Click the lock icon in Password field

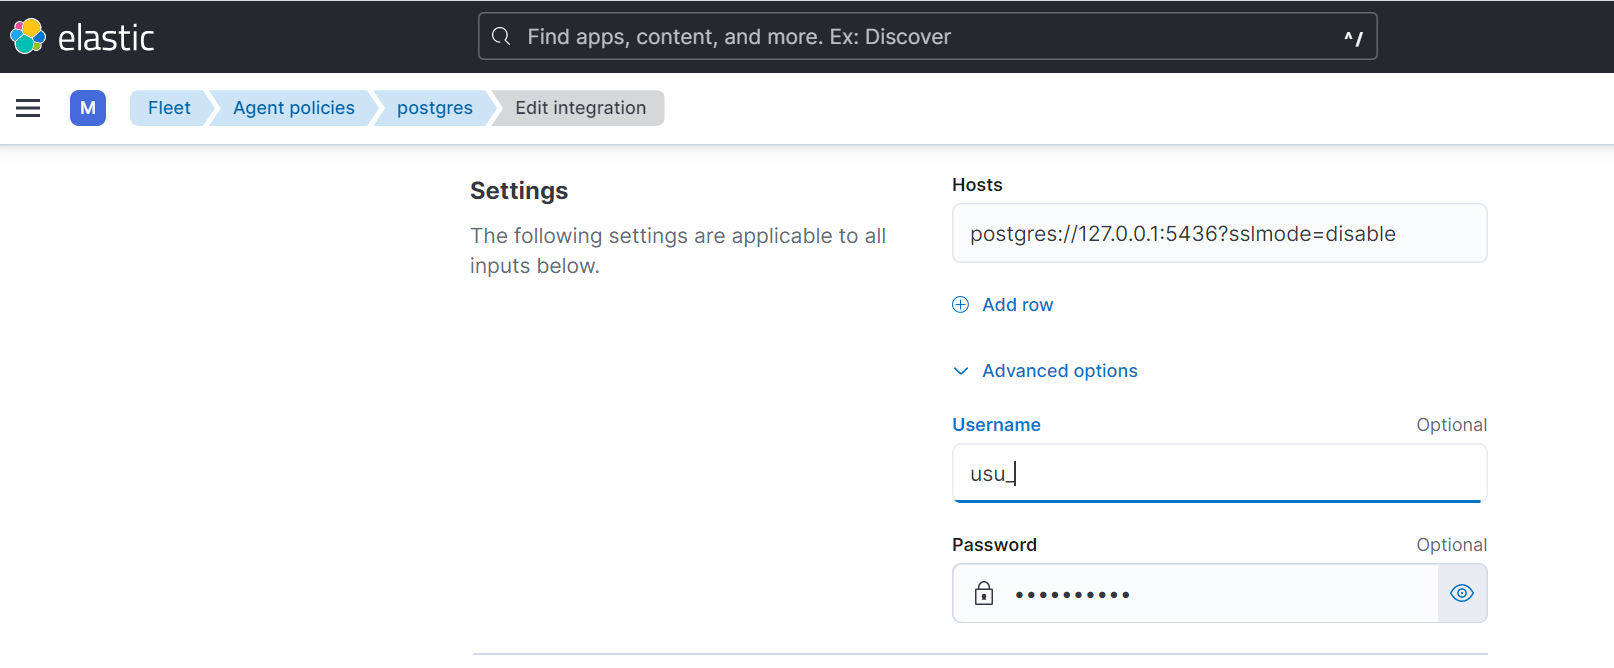(x=984, y=594)
